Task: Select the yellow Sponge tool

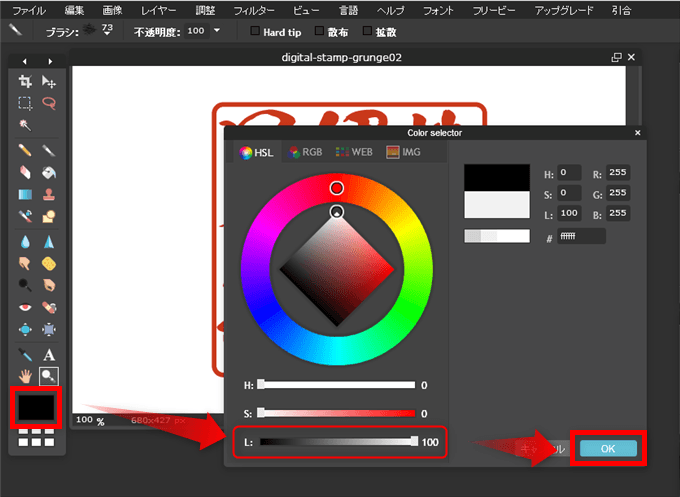Action: [49, 263]
